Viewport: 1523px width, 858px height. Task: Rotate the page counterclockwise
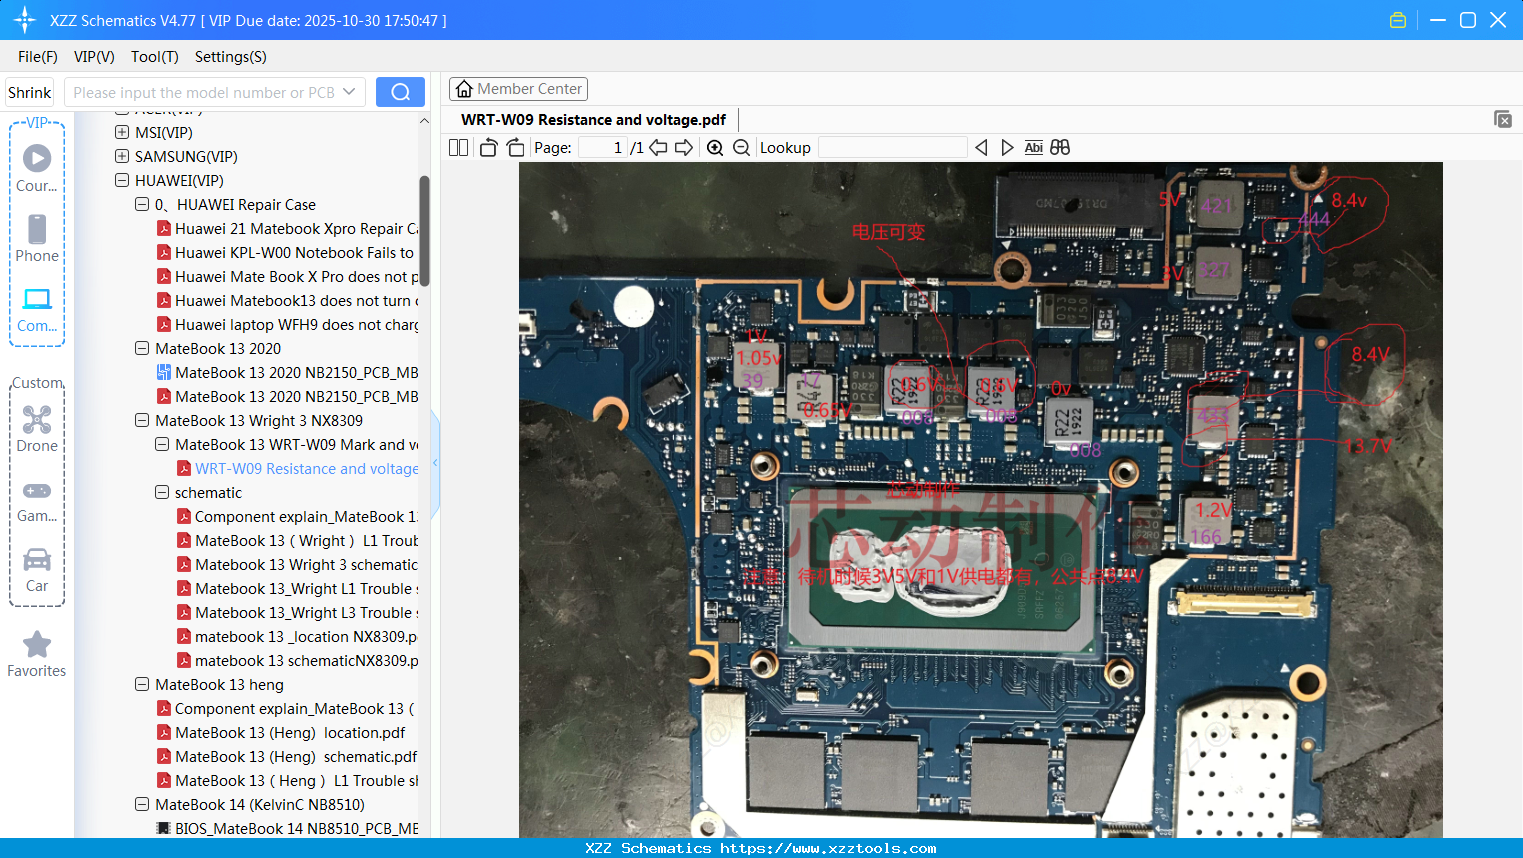pos(488,148)
